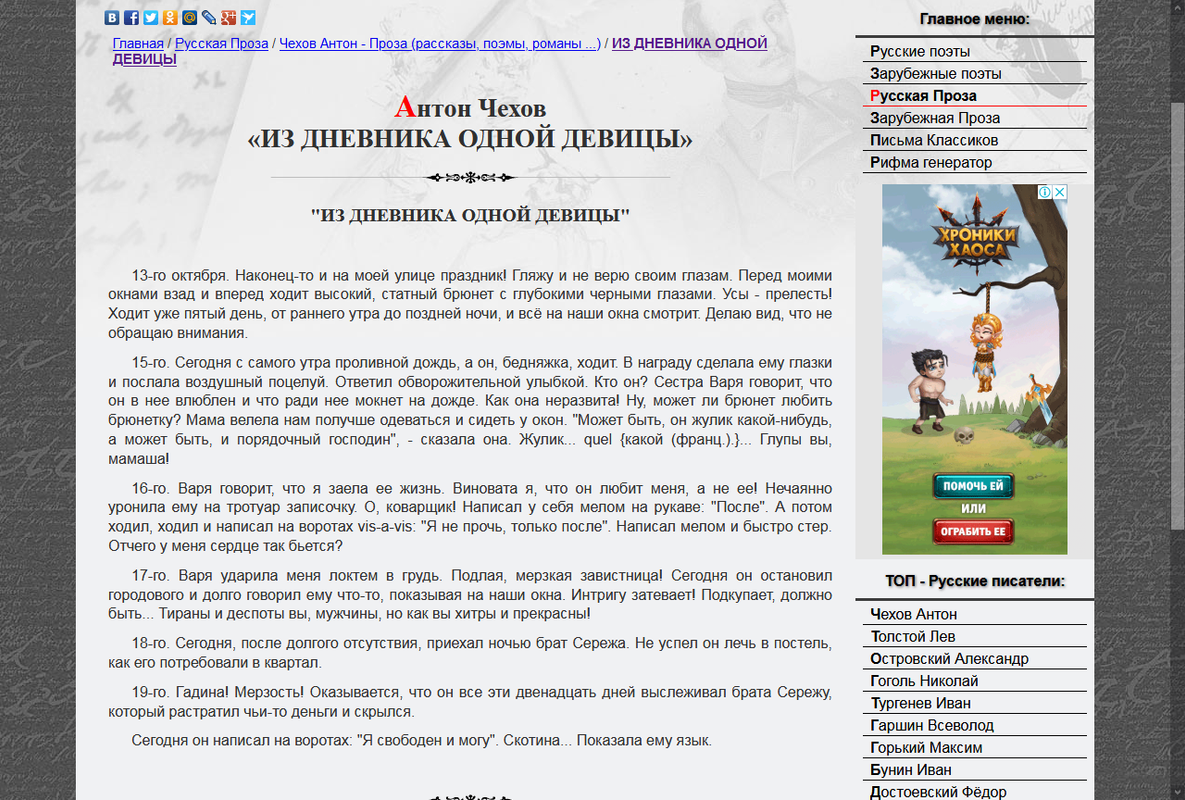The height and width of the screenshot is (800, 1185).
Task: Open Чехов Антон - Проза breadcrumb link
Action: (440, 44)
